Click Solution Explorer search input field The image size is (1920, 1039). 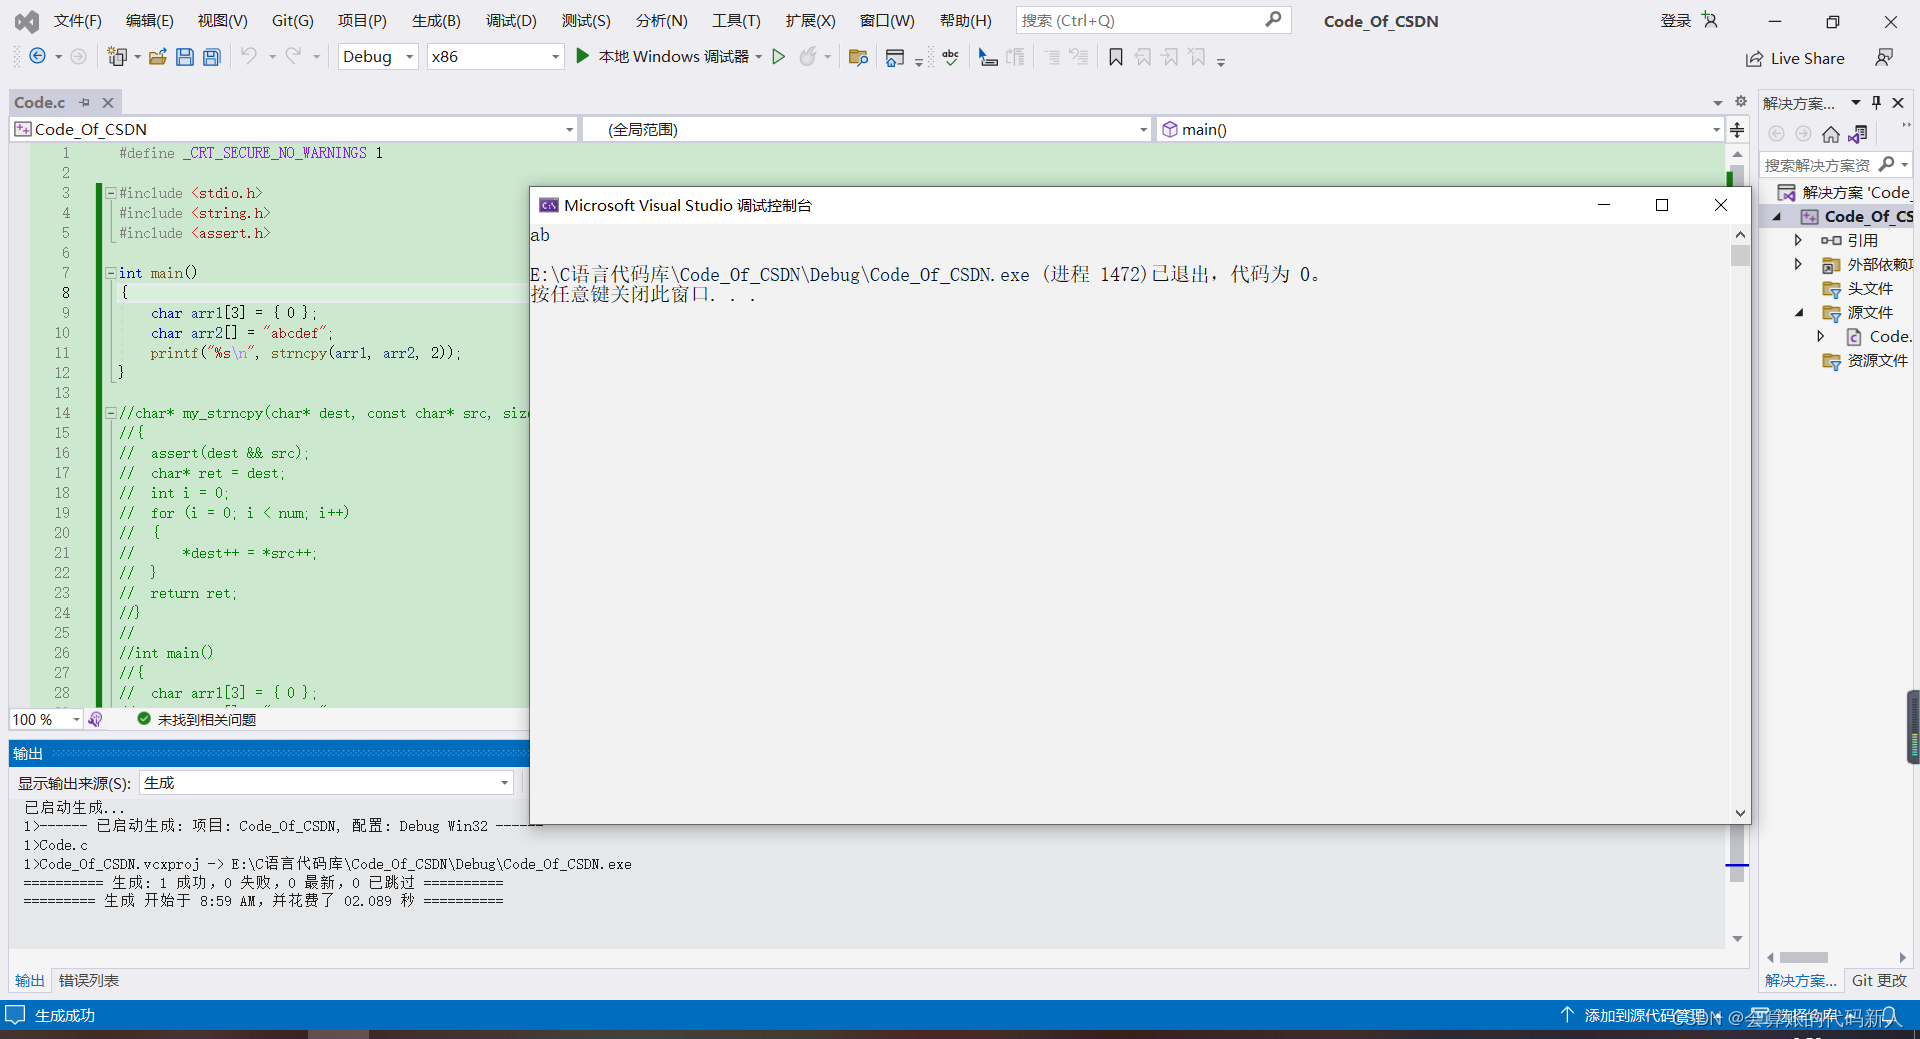(x=1818, y=164)
